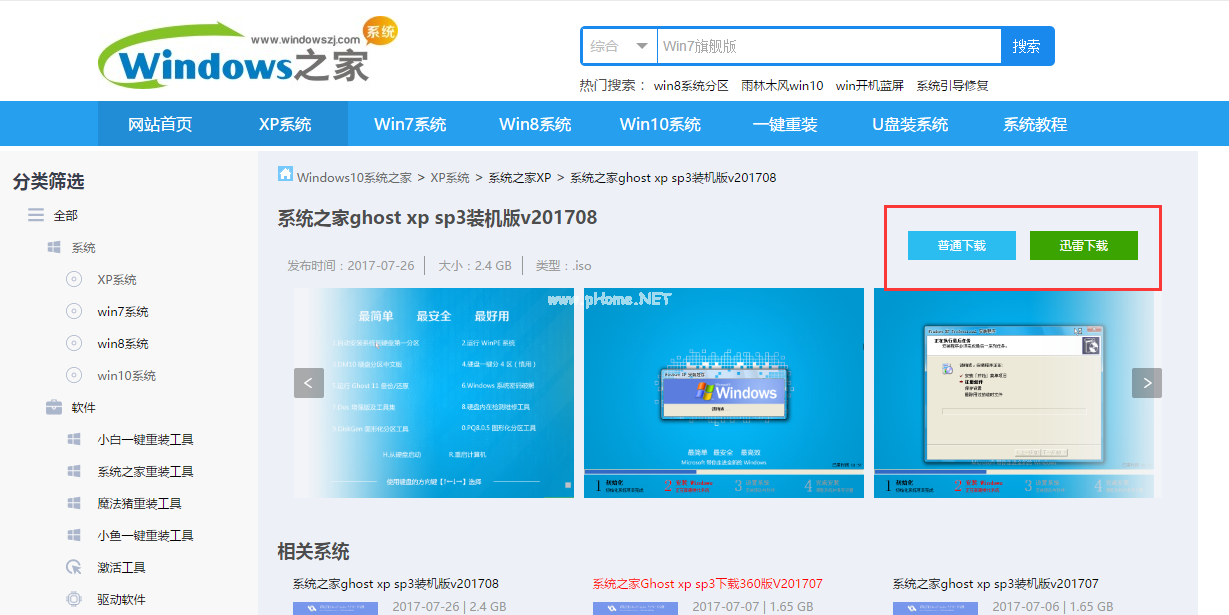Open the U盘装系统 menu item
This screenshot has height=615, width=1229.
point(908,123)
